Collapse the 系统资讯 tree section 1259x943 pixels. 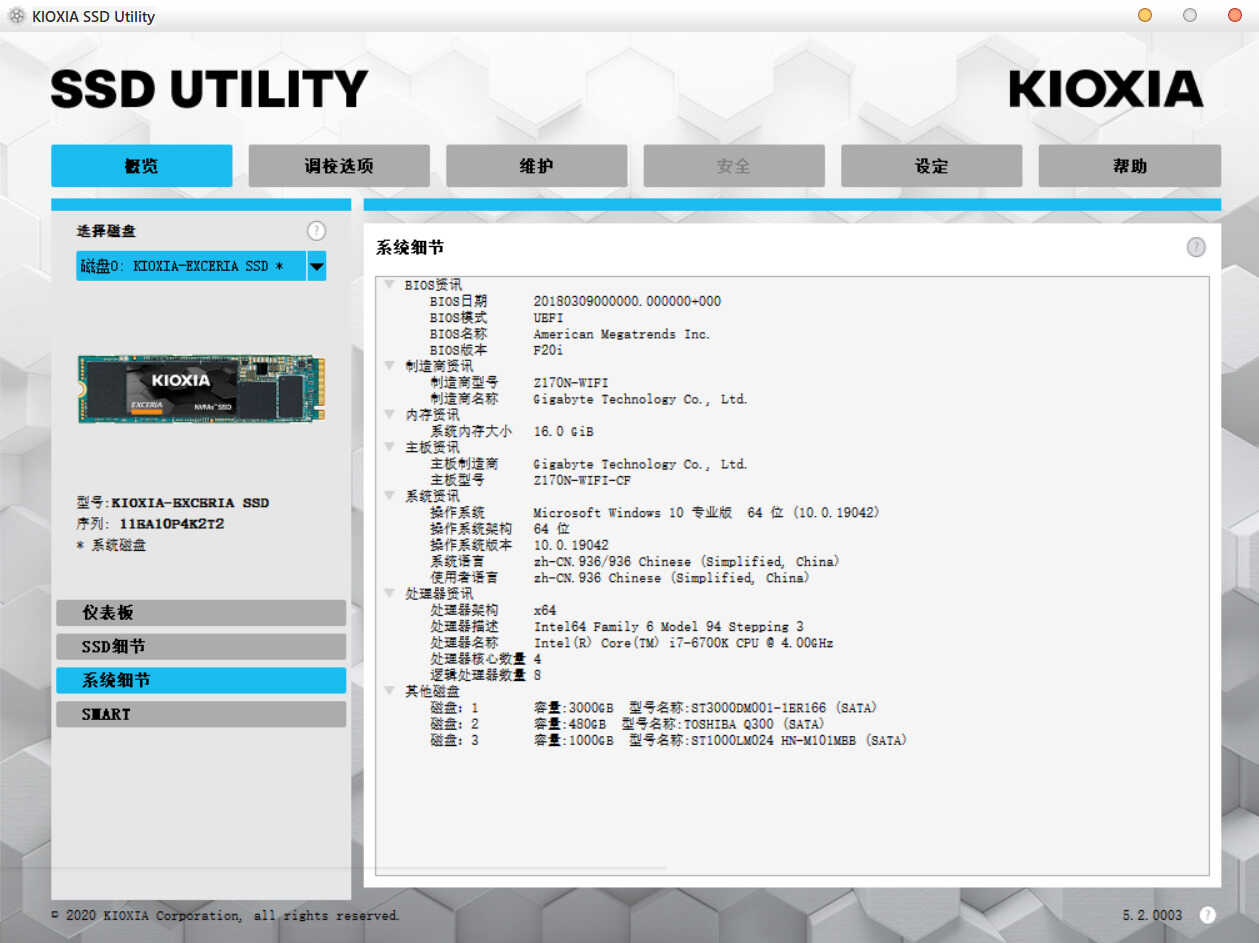click(x=389, y=496)
